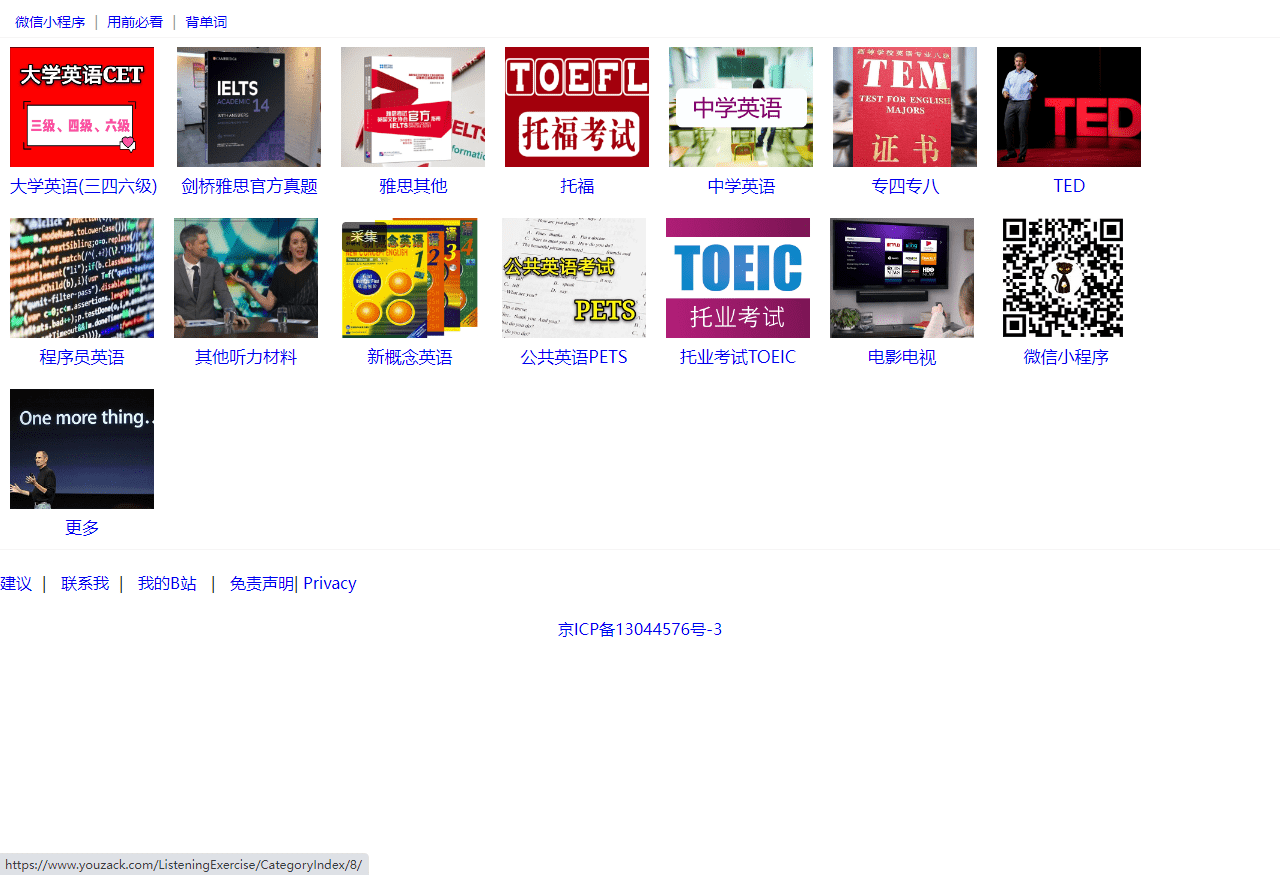
Task: Click the TEM 证书 category image
Action: 905,107
